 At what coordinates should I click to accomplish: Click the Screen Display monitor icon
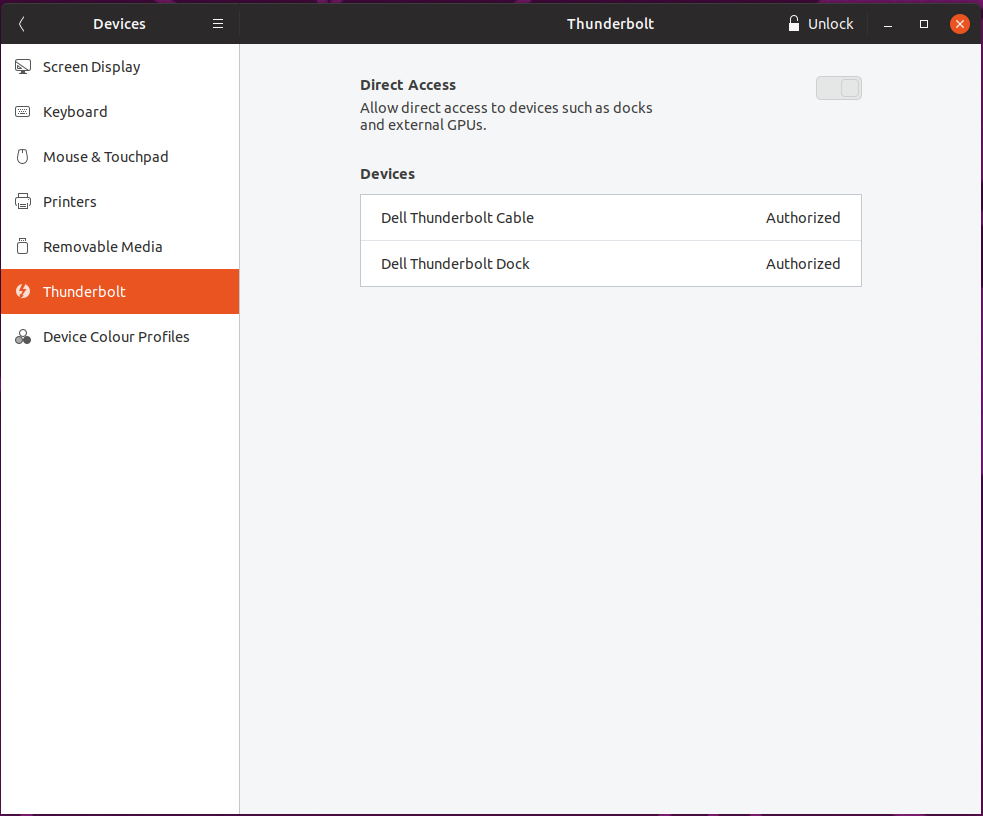[x=23, y=67]
